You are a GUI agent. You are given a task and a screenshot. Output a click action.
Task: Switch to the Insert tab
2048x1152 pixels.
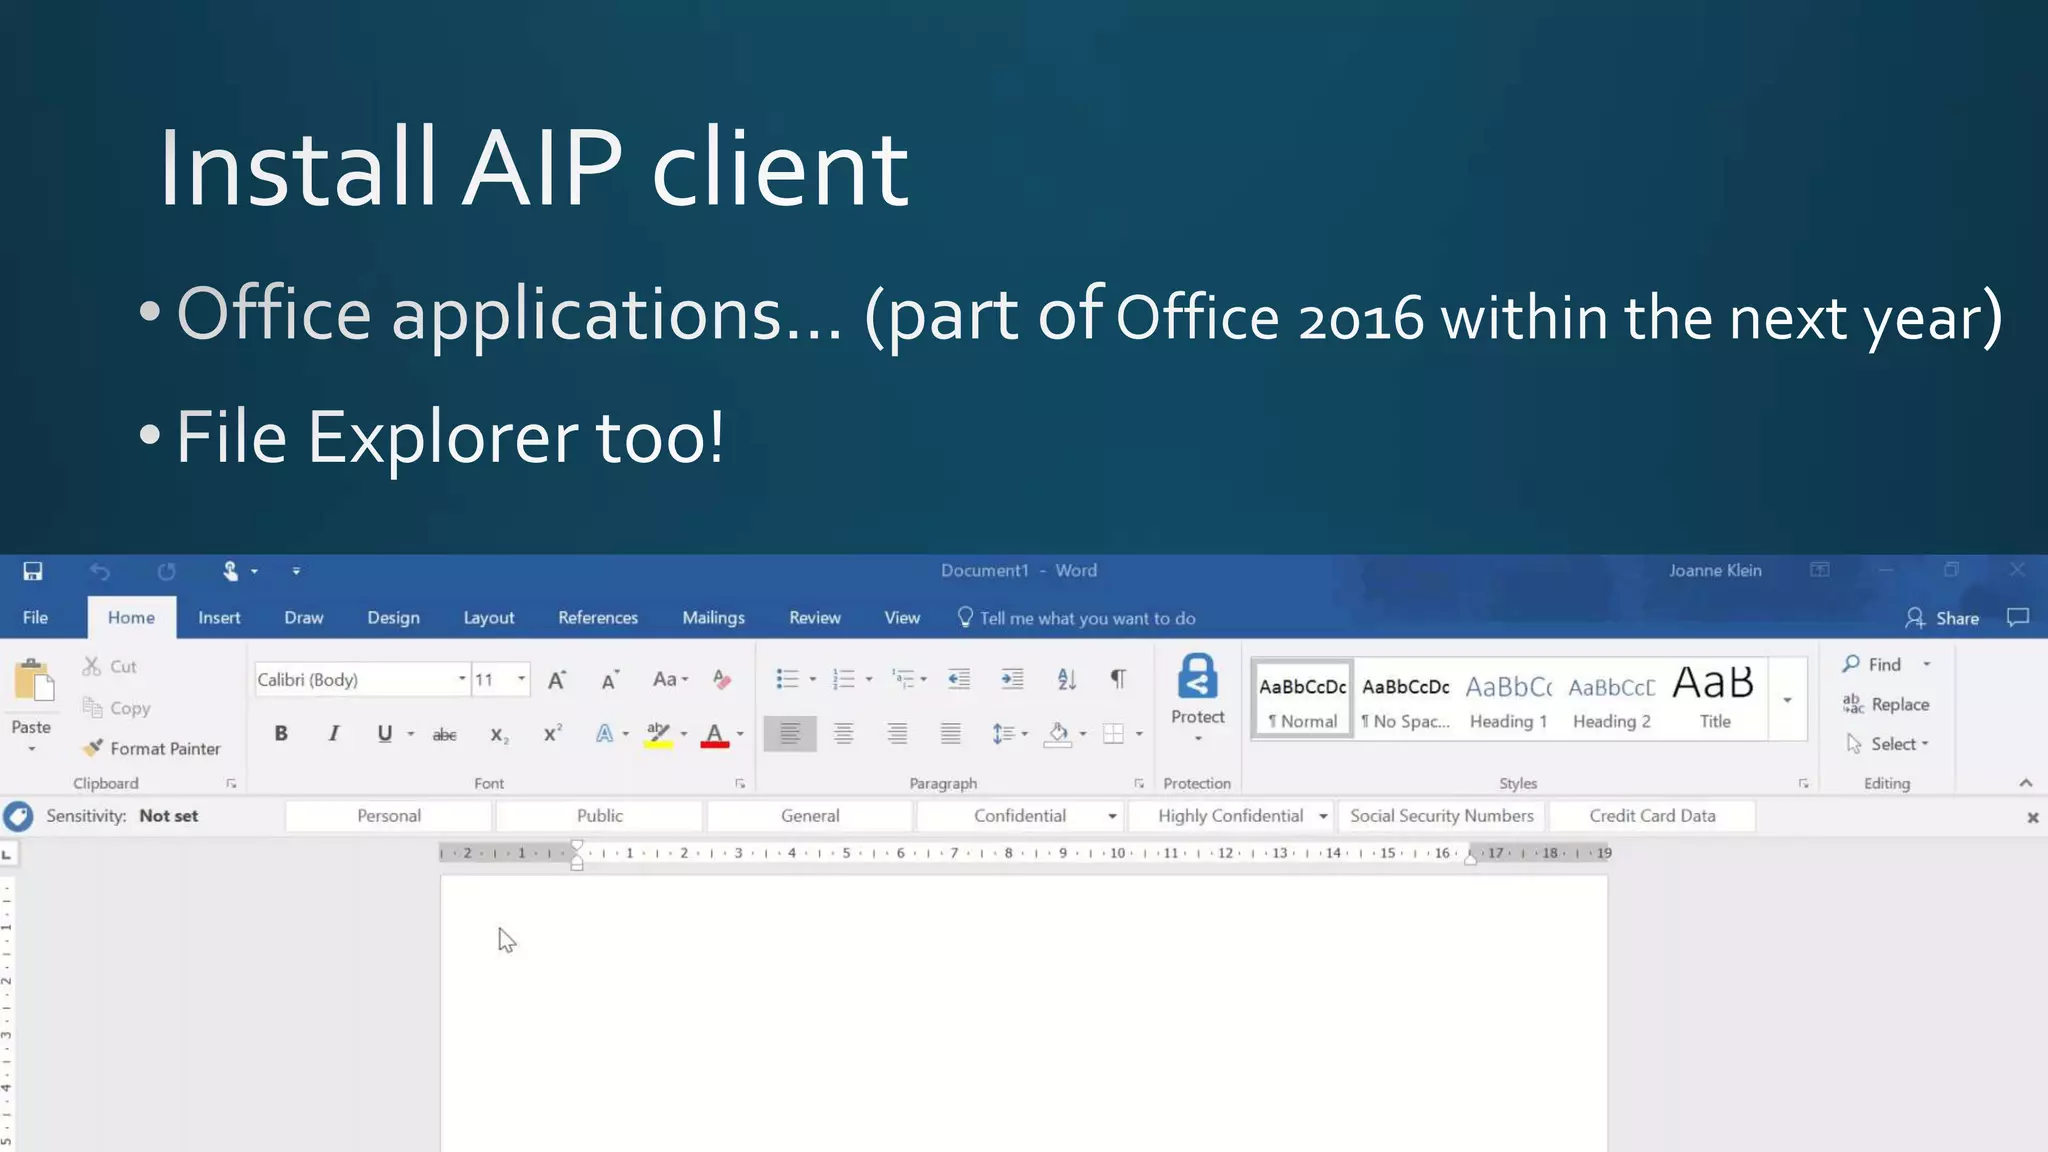[219, 618]
